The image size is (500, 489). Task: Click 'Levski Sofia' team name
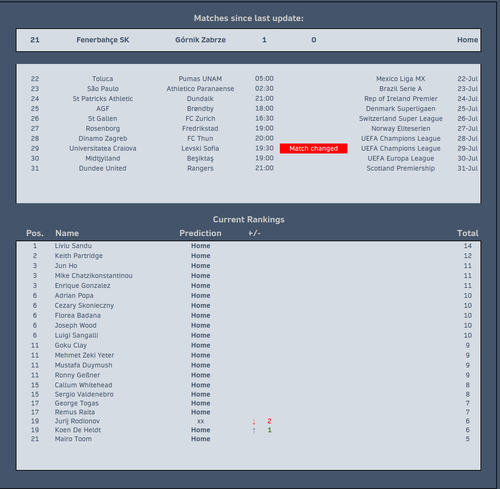point(200,148)
